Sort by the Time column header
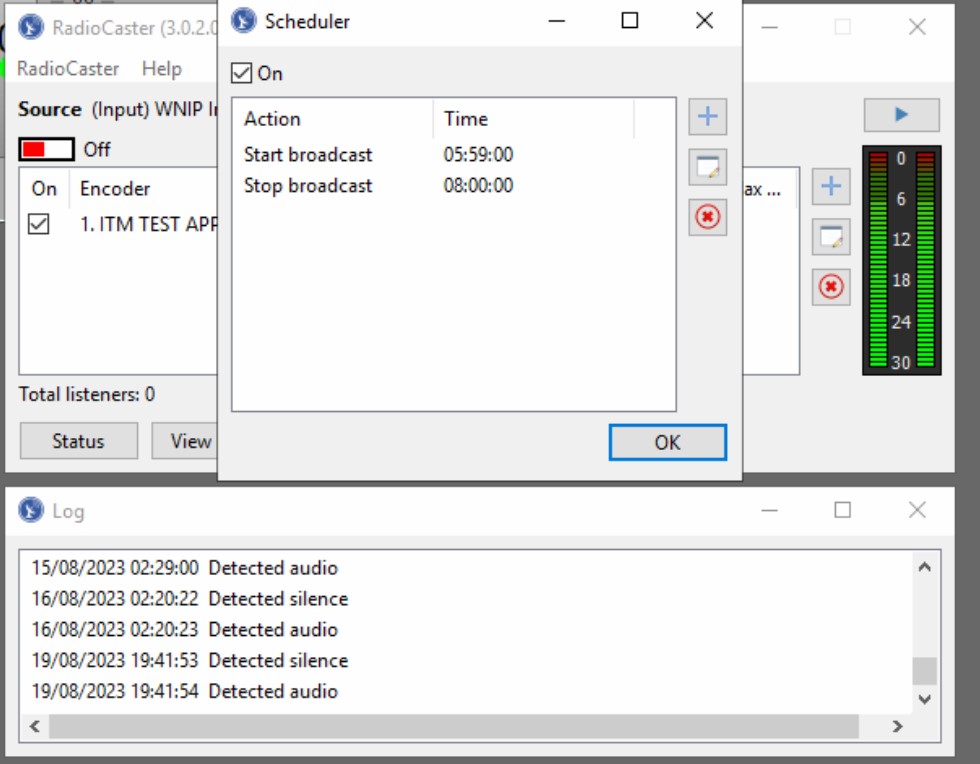 533,119
